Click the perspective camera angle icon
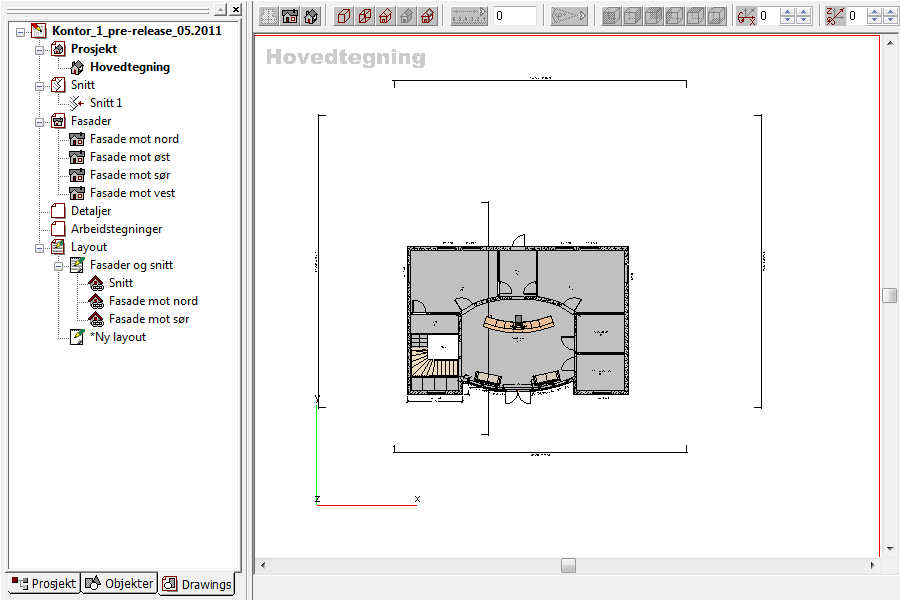The height and width of the screenshot is (600, 900). (568, 16)
